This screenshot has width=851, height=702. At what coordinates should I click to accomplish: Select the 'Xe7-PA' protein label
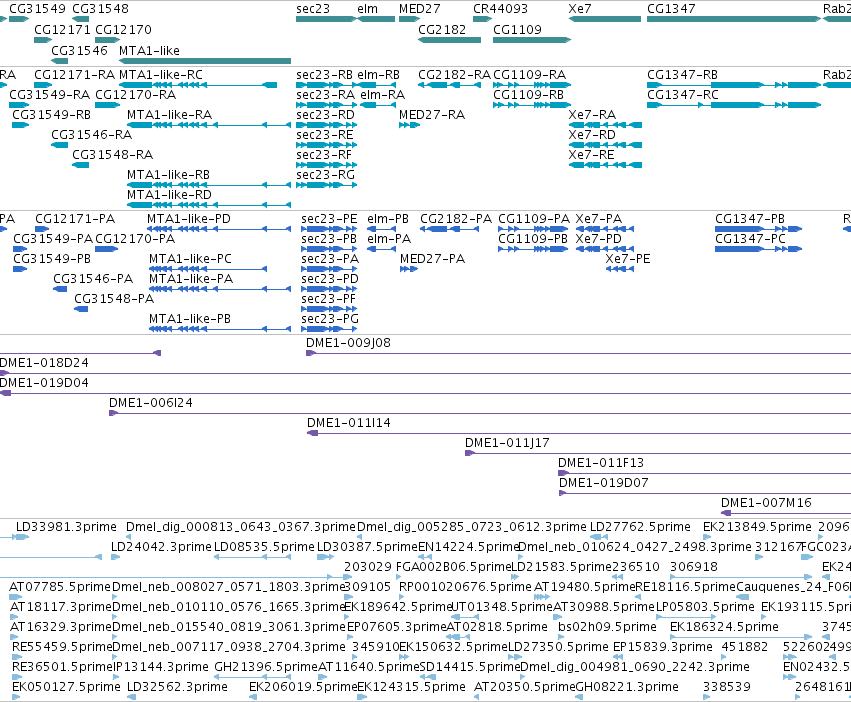(599, 219)
